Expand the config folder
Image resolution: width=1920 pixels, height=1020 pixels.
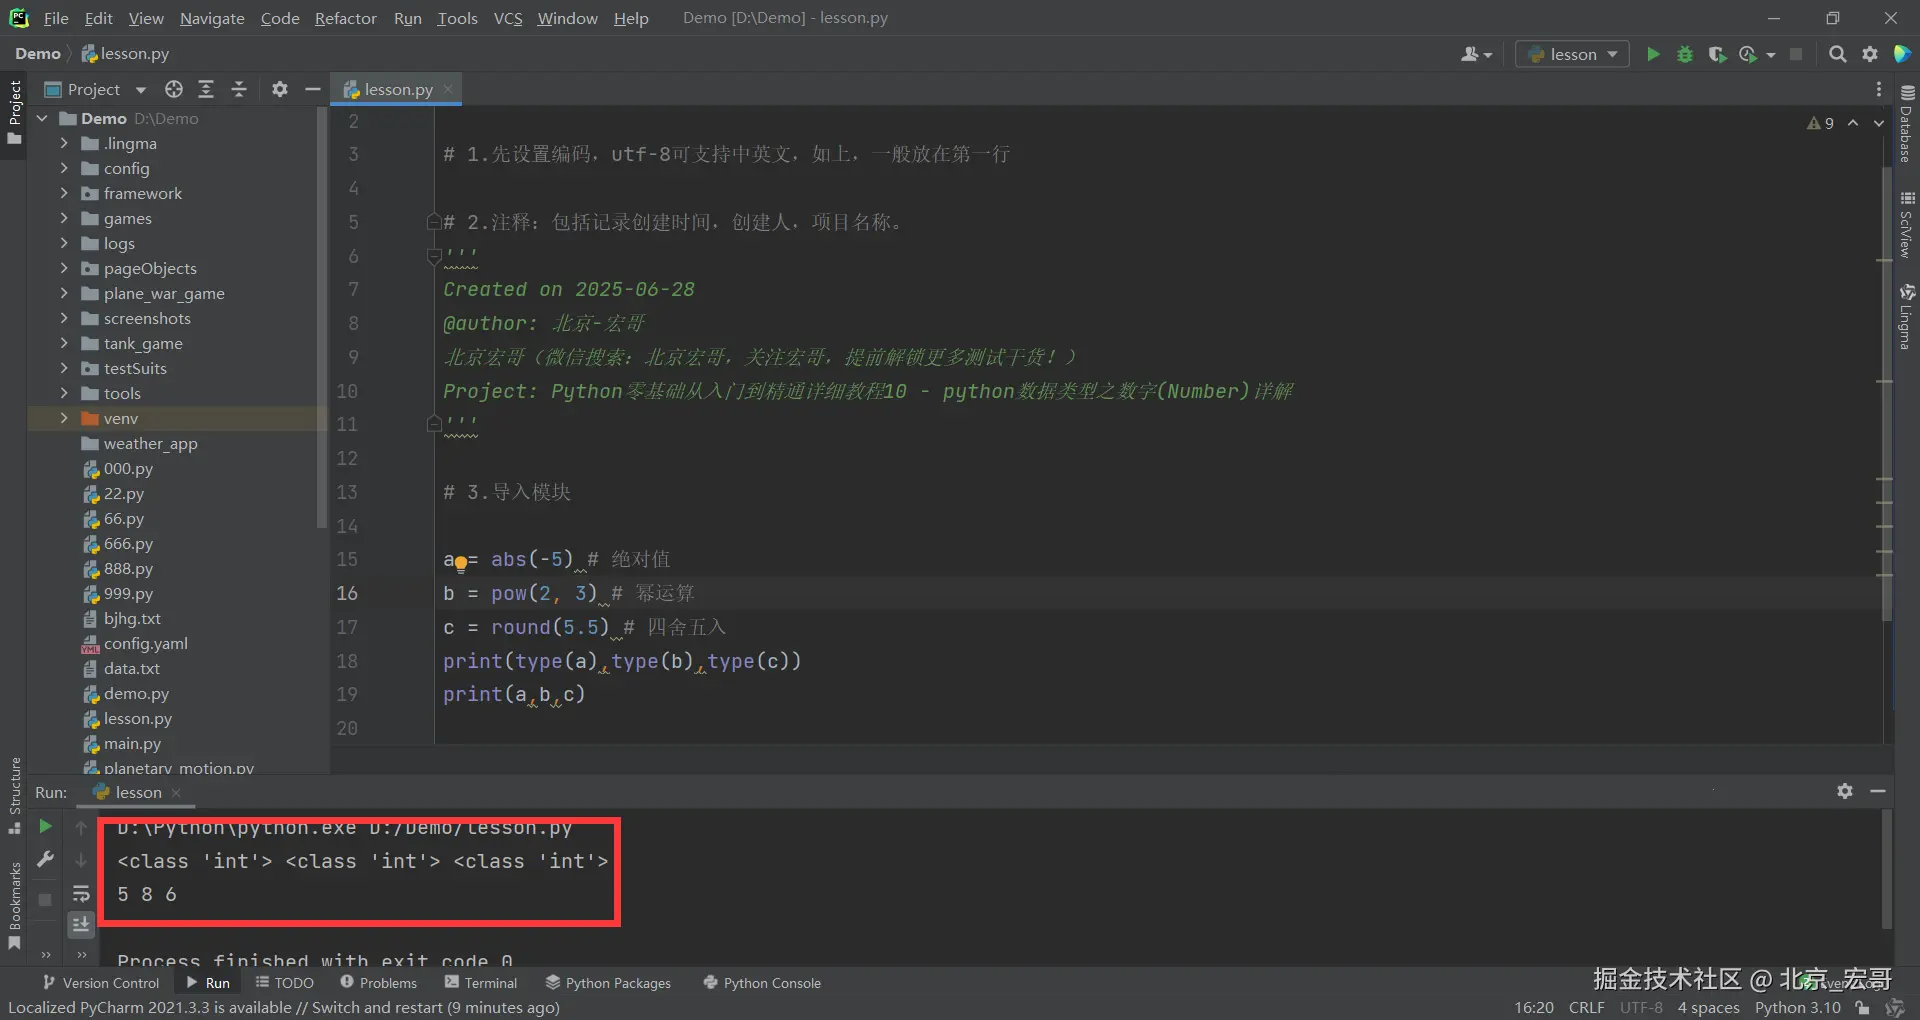(x=64, y=168)
